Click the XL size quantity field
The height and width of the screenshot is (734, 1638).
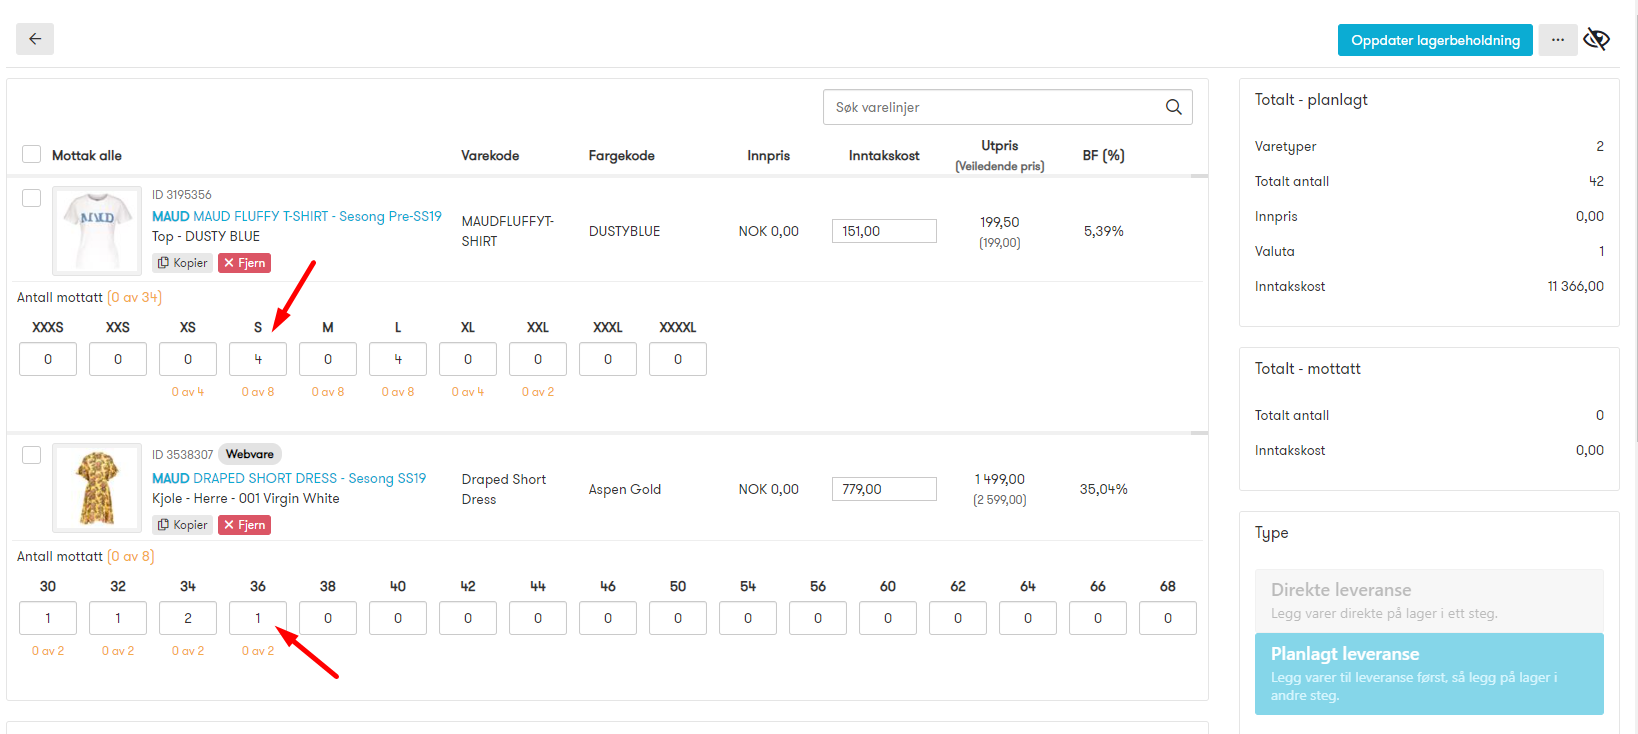click(x=468, y=359)
